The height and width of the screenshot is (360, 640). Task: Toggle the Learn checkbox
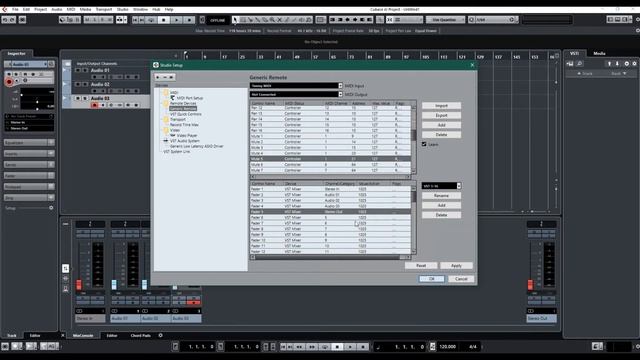pyautogui.click(x=424, y=144)
